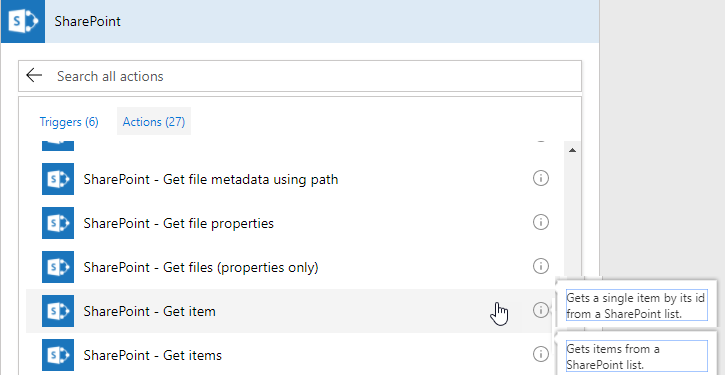The image size is (725, 375).
Task: Open info icon for Get item action
Action: pyautogui.click(x=541, y=310)
